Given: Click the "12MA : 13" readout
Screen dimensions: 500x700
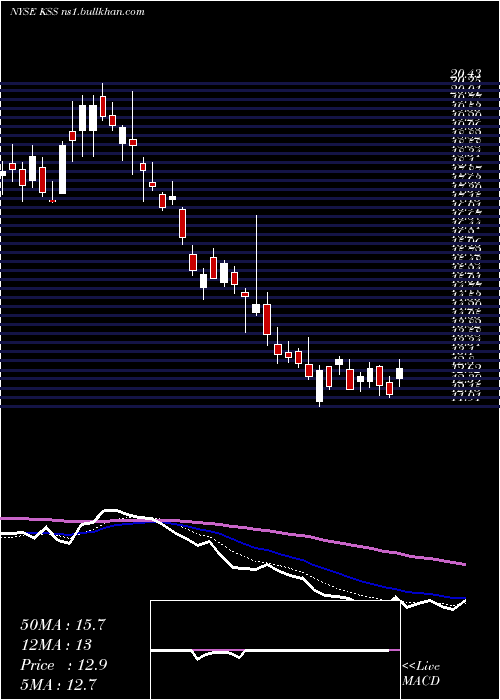Looking at the screenshot, I should click(x=56, y=644).
